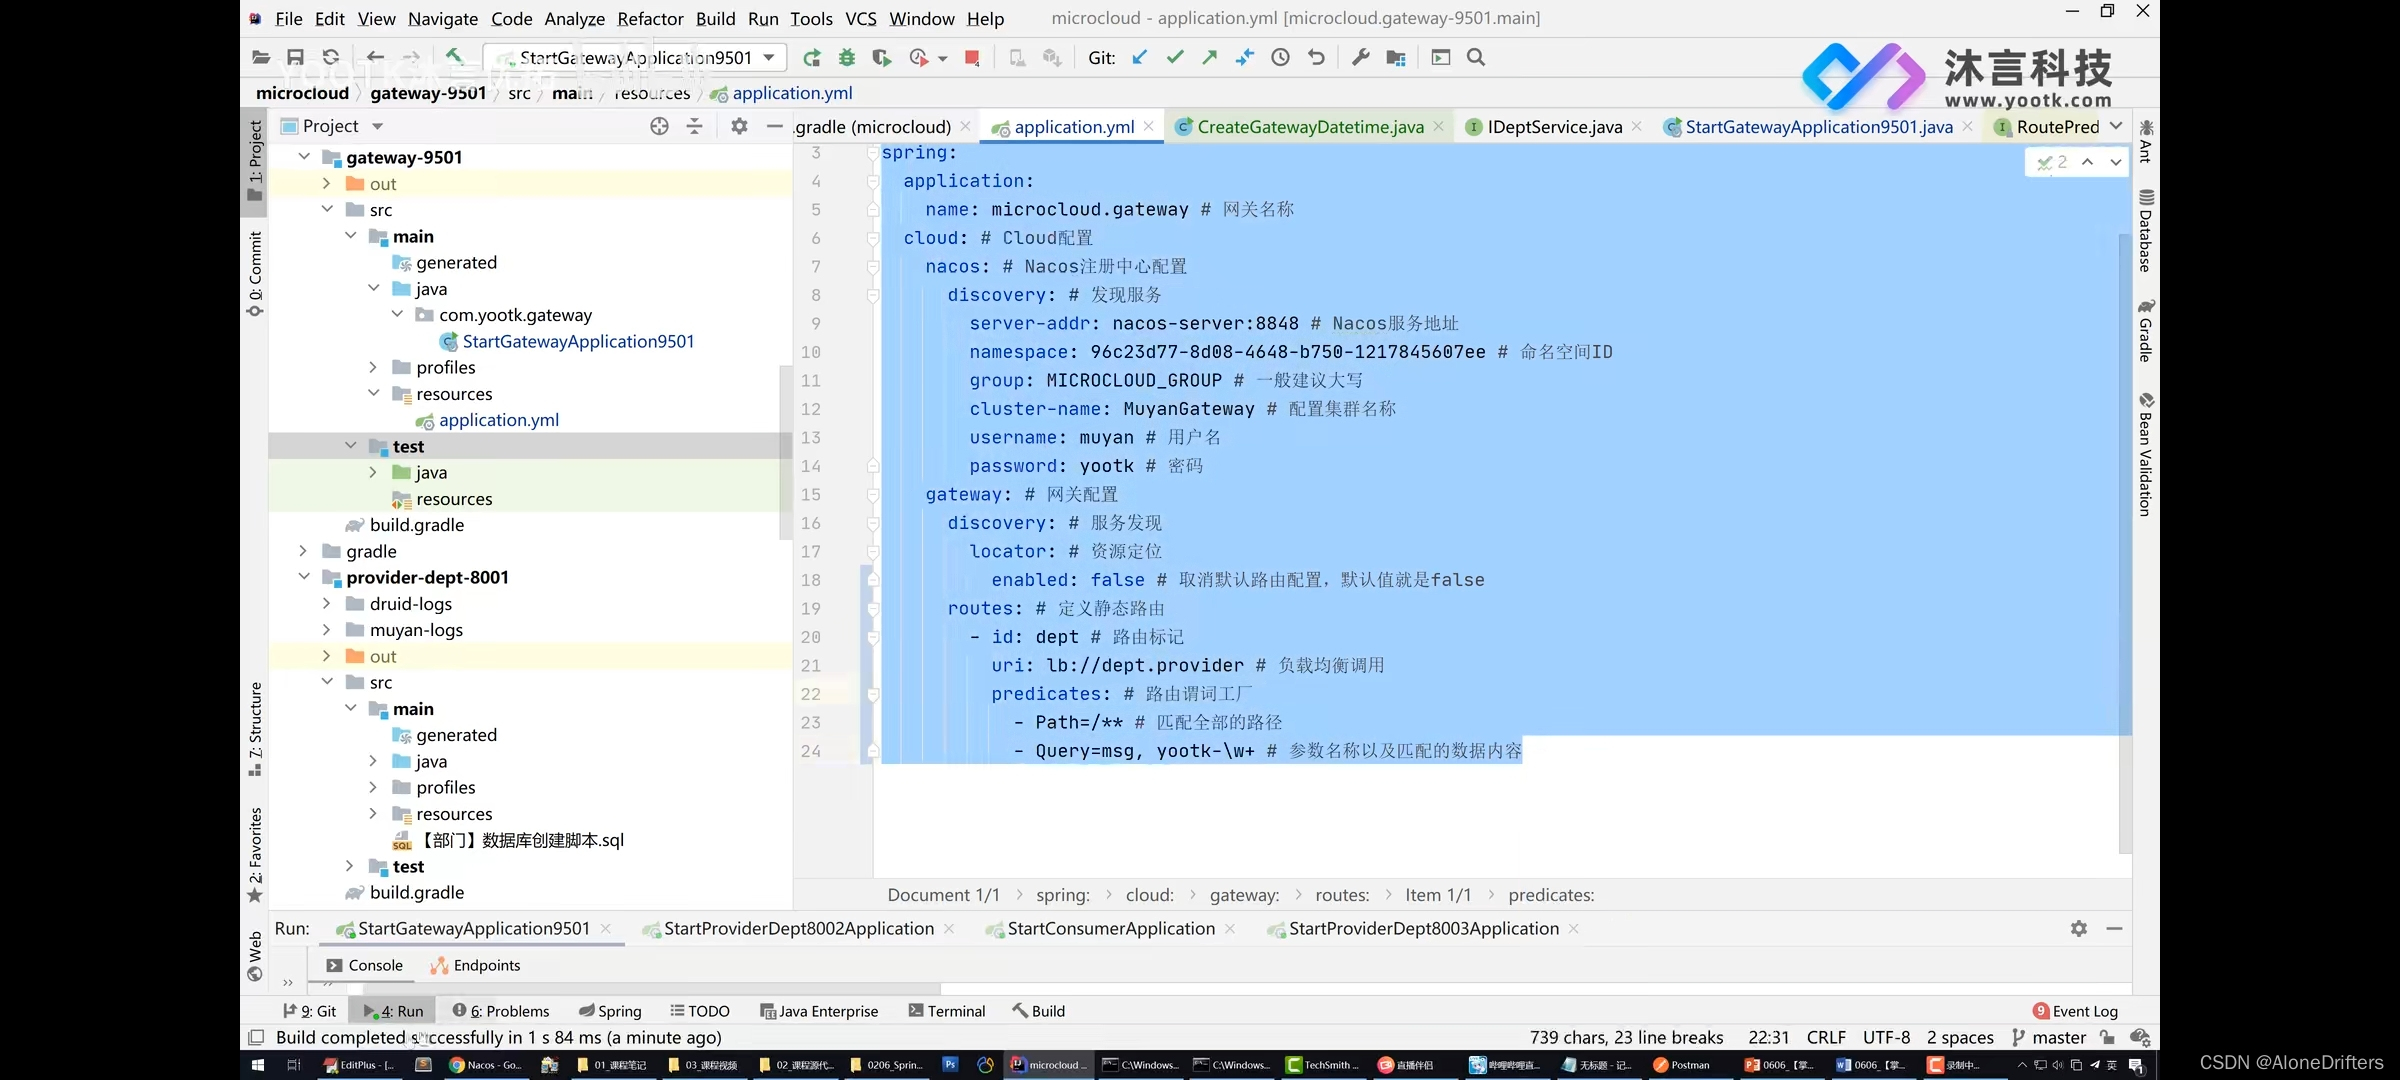This screenshot has height=1080, width=2400.
Task: Toggle the Favorites side tool window
Action: point(255,855)
